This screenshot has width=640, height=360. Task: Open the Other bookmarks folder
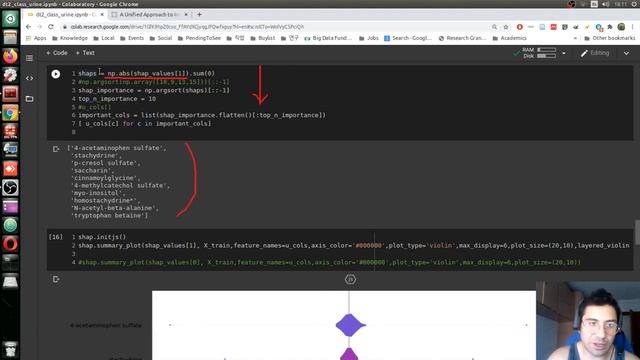(x=609, y=38)
